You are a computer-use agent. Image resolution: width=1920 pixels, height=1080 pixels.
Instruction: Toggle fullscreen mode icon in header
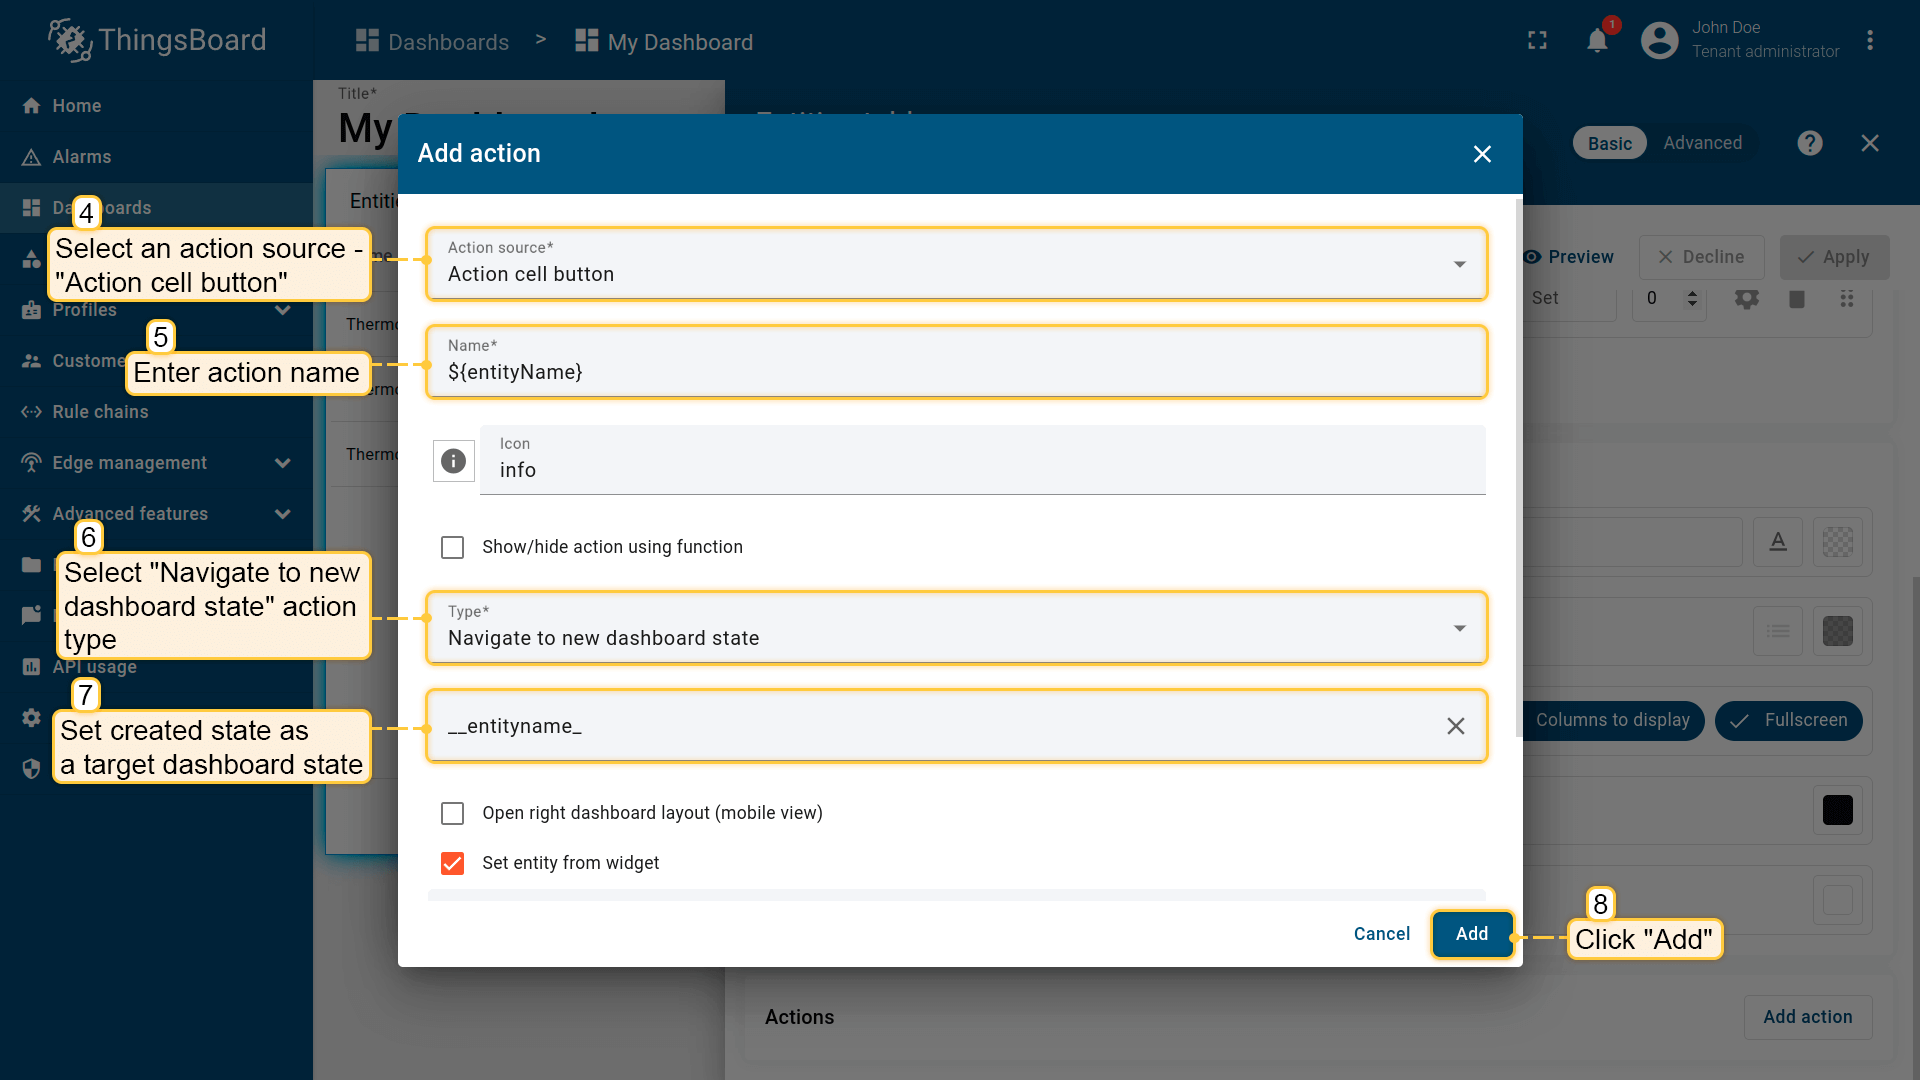coord(1537,41)
